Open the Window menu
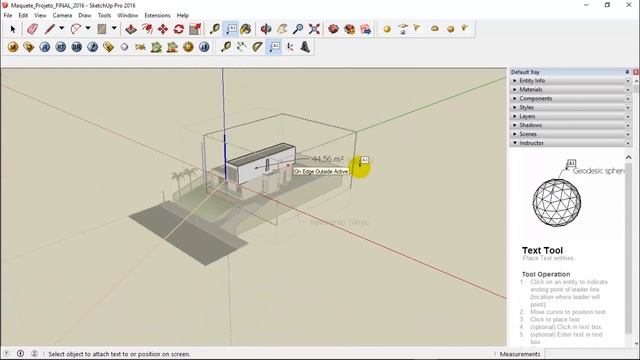This screenshot has height=360, width=640. coord(128,16)
